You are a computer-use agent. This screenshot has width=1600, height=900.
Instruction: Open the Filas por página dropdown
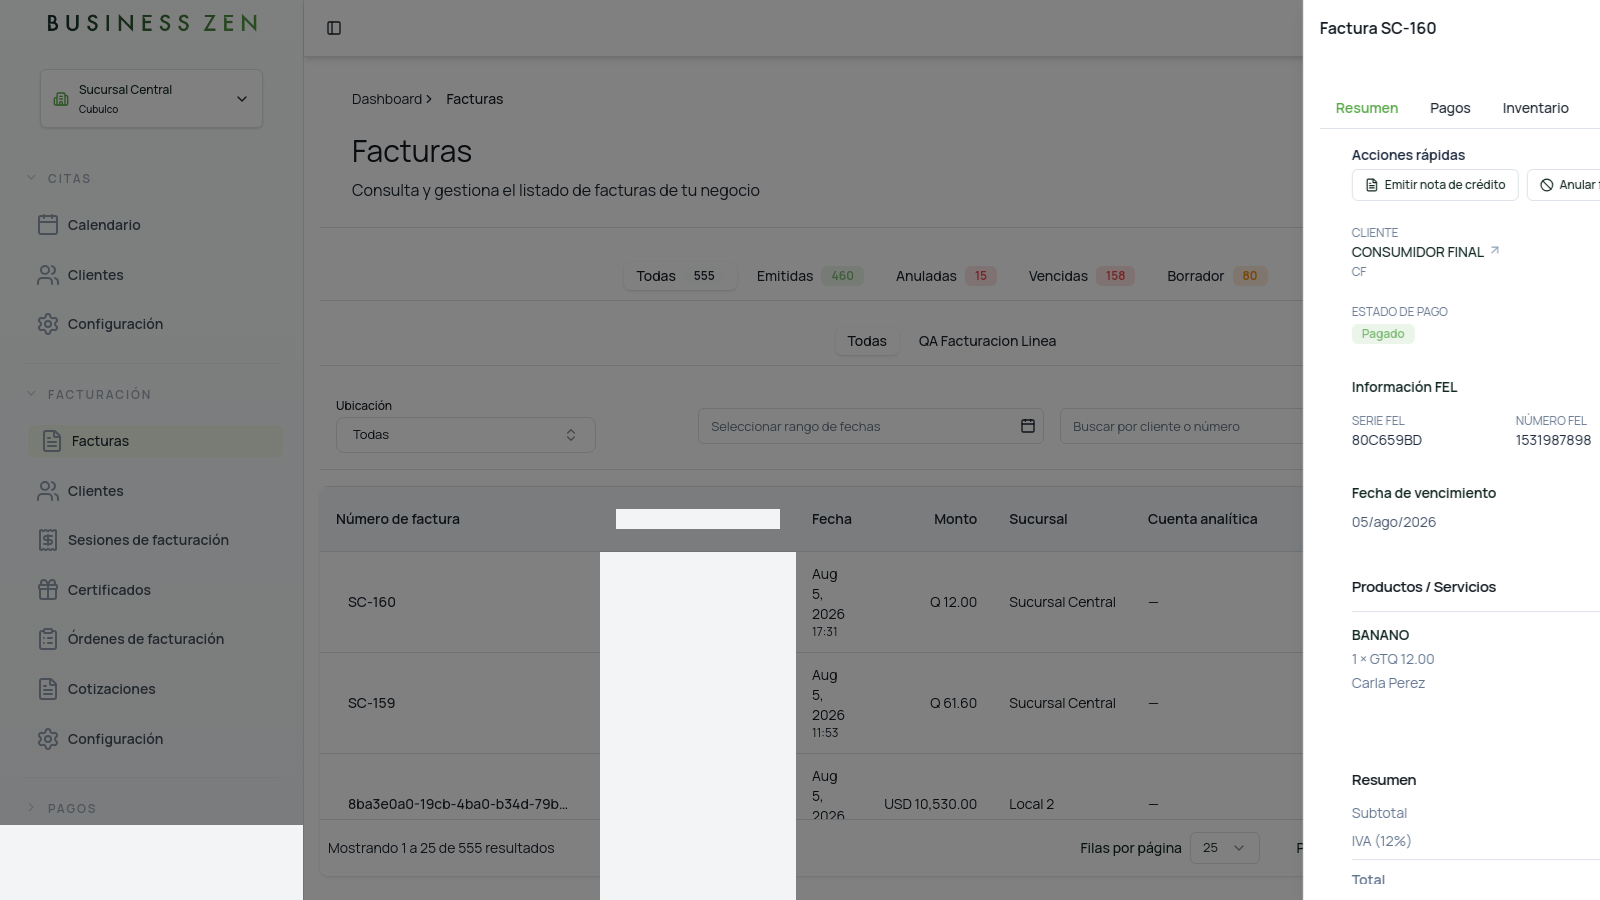(1224, 848)
